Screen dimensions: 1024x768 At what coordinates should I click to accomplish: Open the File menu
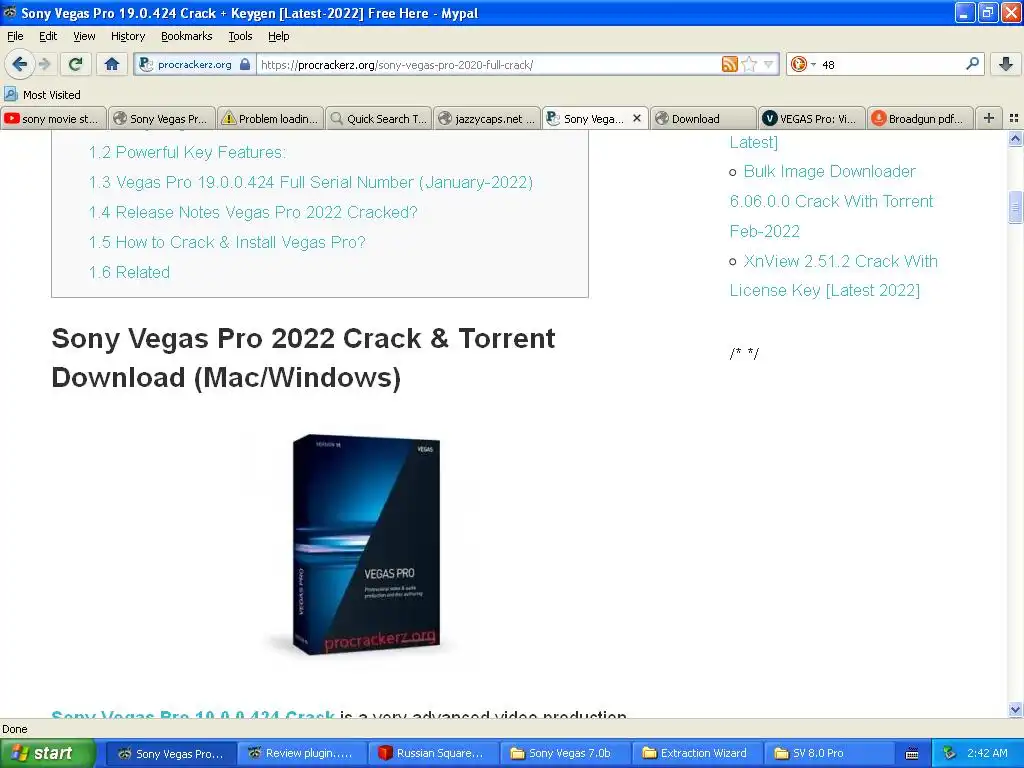pos(15,36)
